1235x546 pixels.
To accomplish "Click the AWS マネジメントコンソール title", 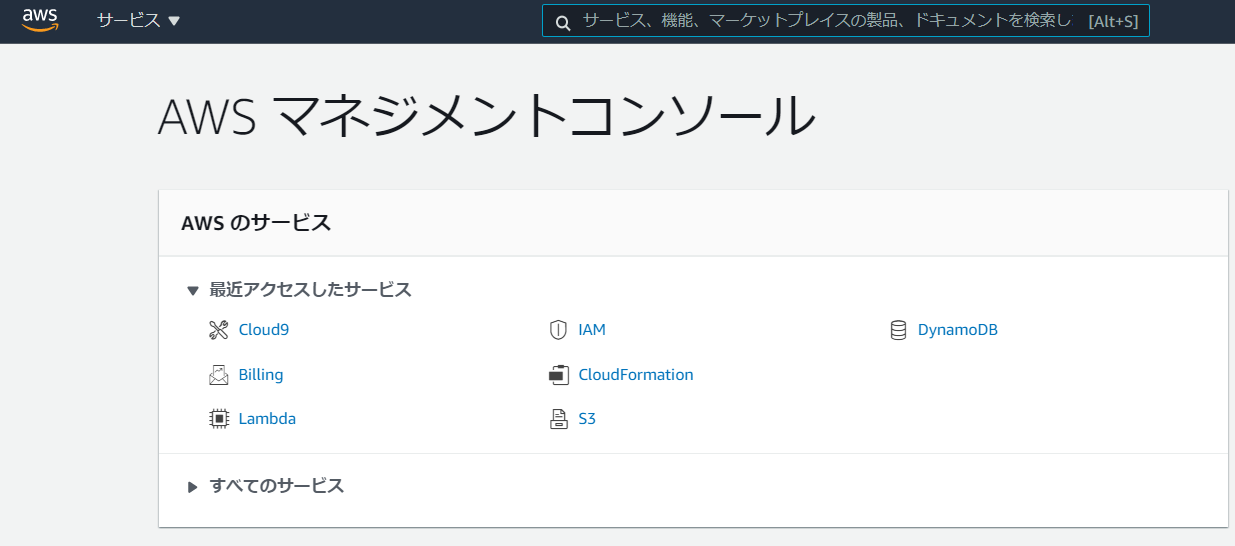I will pyautogui.click(x=487, y=116).
